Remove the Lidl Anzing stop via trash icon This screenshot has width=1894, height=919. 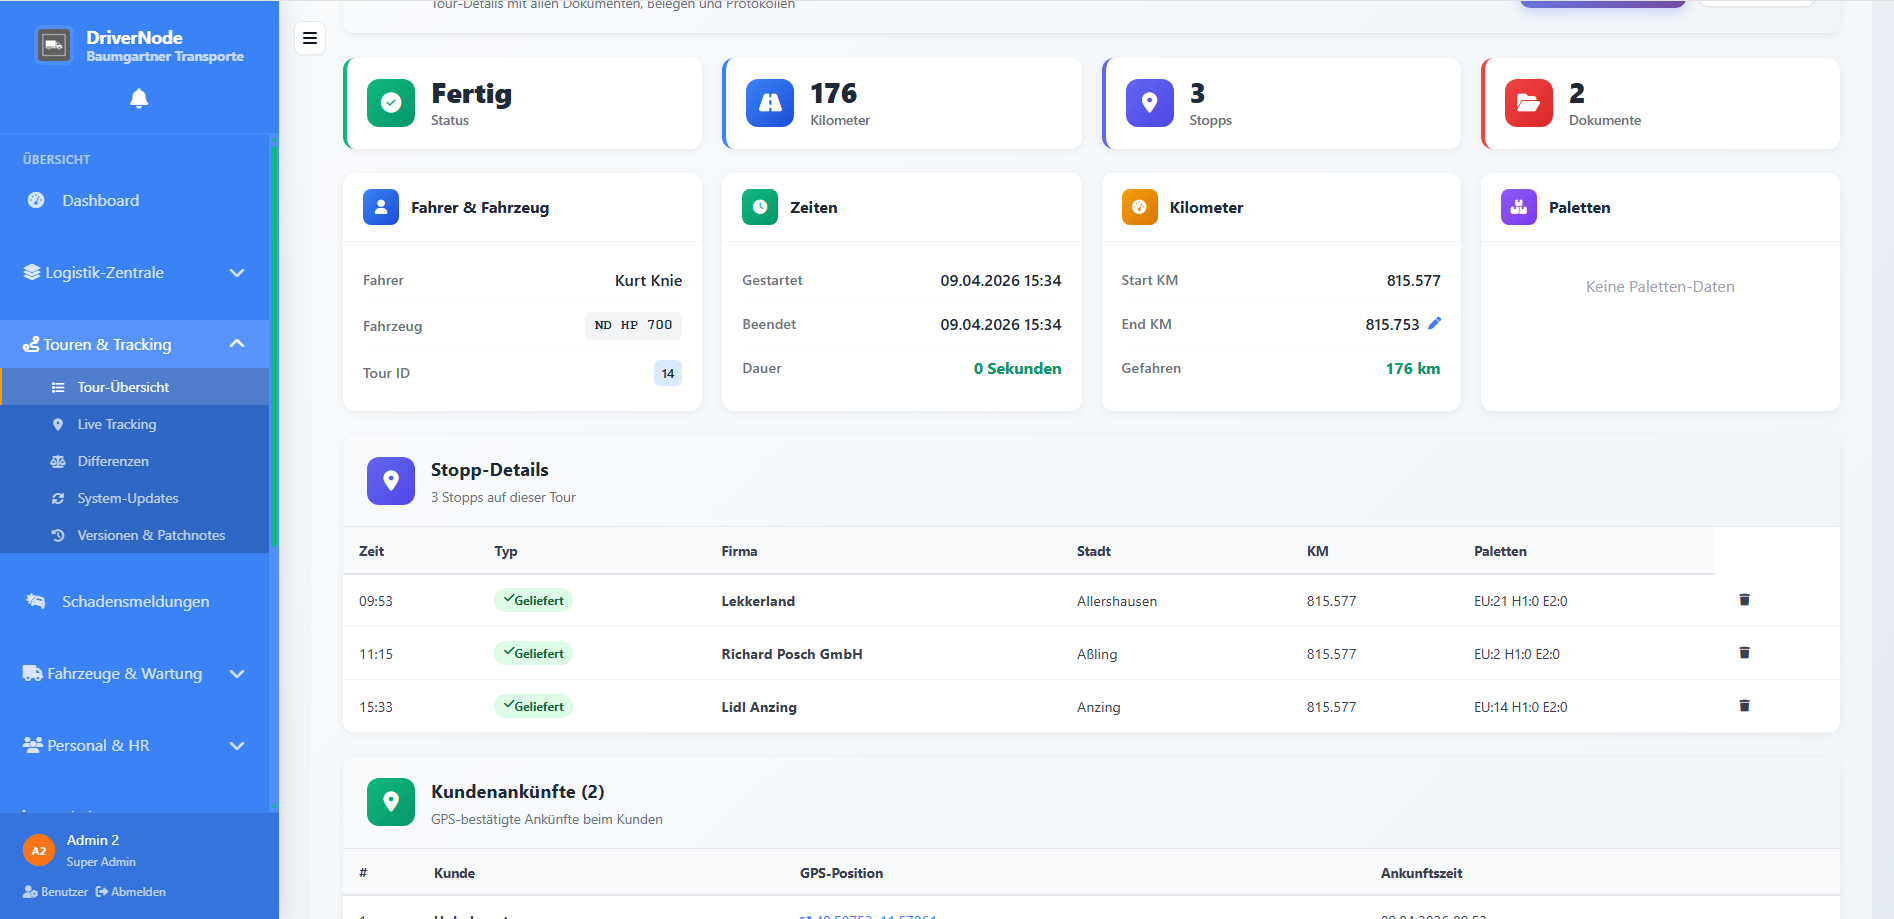(x=1744, y=706)
